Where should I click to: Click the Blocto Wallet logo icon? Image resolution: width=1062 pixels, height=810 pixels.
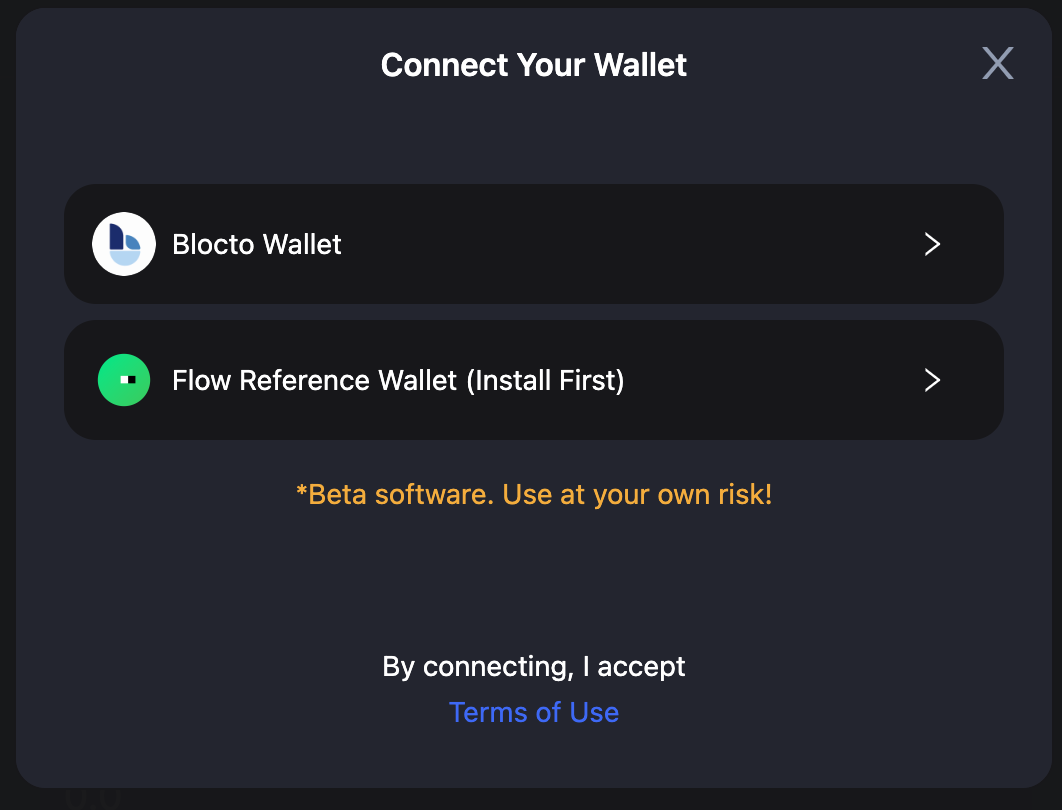(124, 244)
